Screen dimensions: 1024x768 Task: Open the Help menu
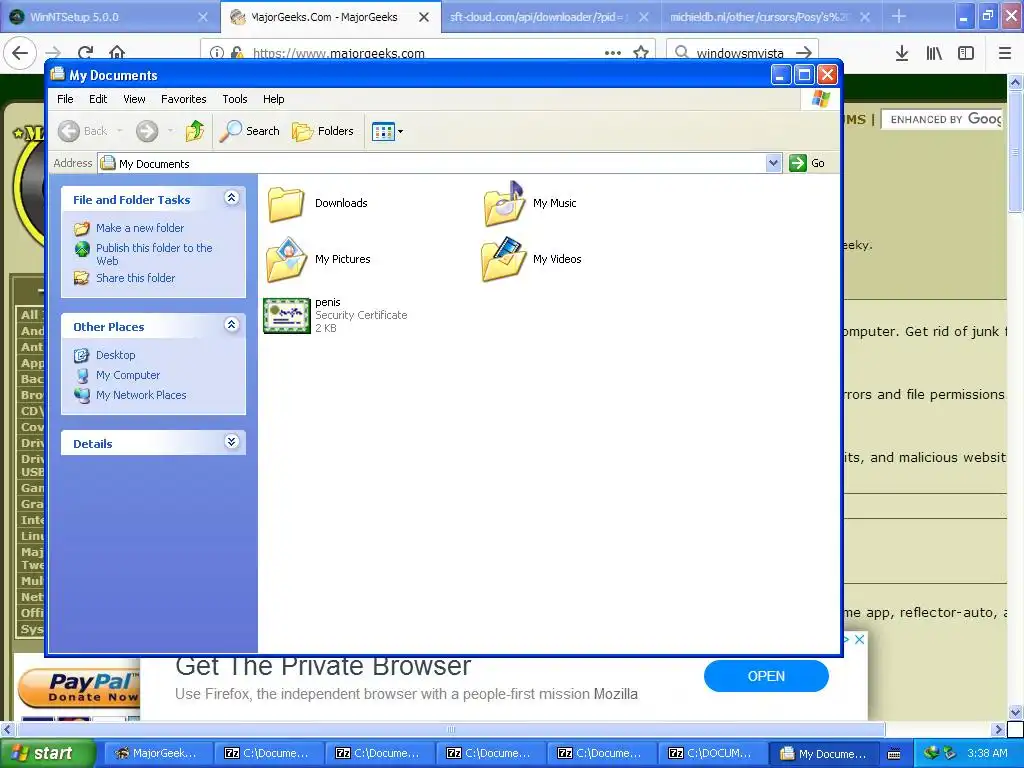point(274,99)
